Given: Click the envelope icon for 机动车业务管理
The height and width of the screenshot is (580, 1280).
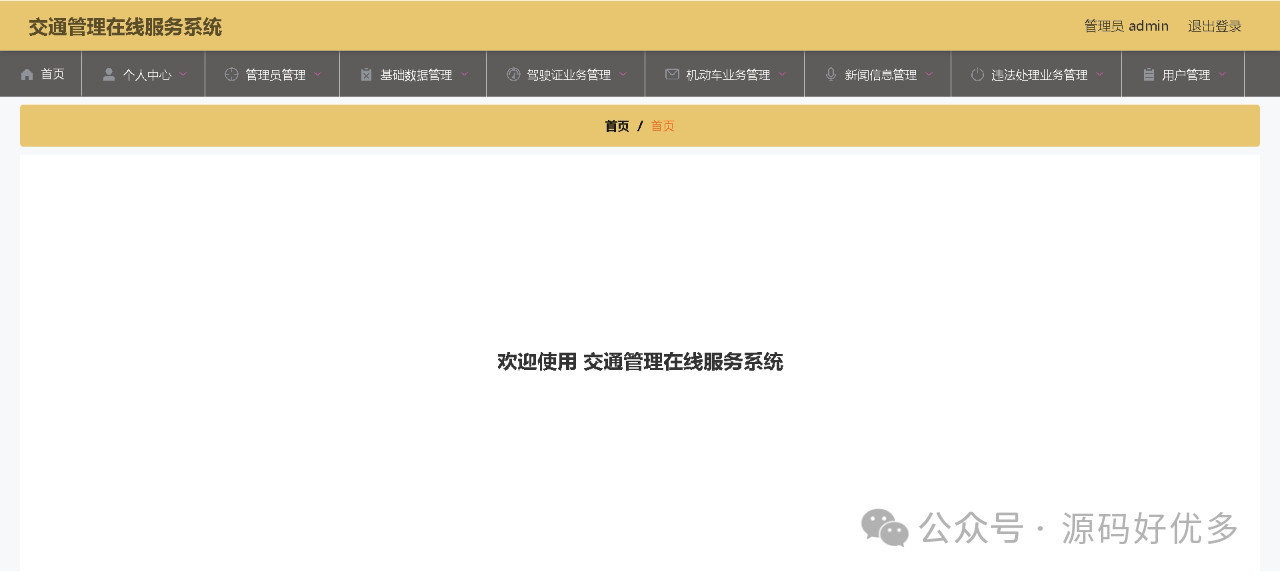Looking at the screenshot, I should [x=672, y=74].
